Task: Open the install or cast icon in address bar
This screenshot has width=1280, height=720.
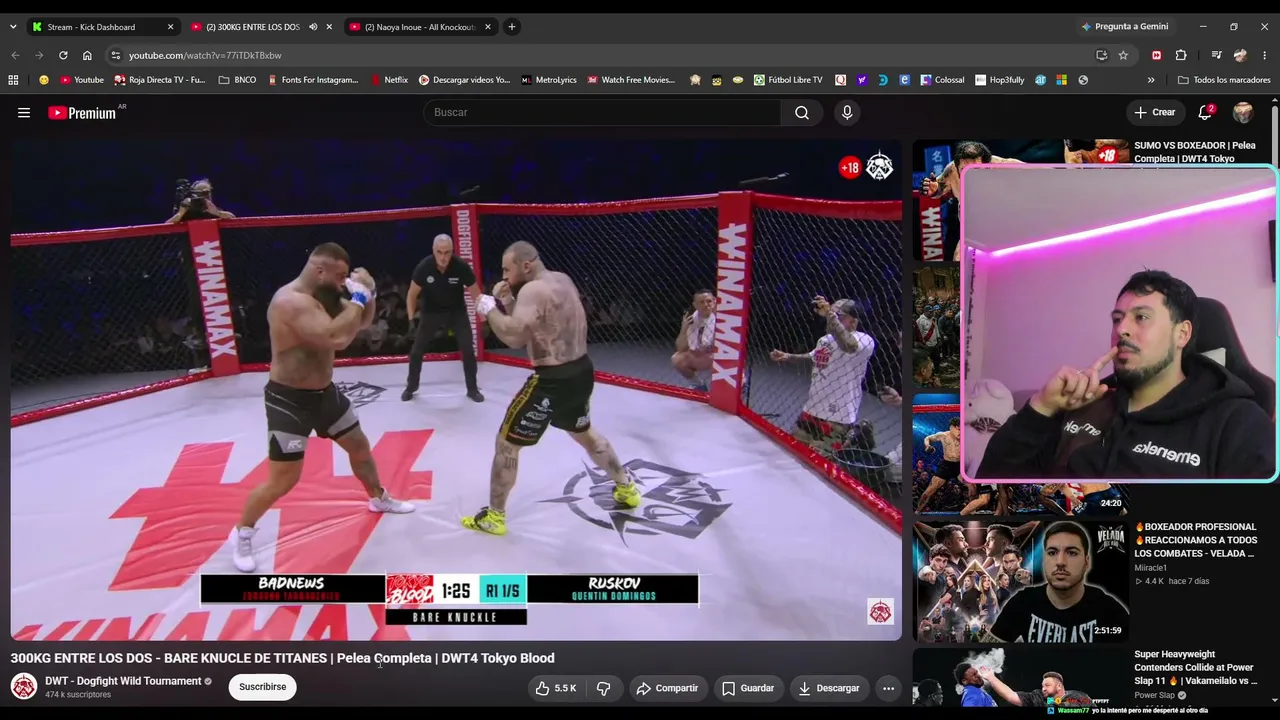Action: [1101, 55]
